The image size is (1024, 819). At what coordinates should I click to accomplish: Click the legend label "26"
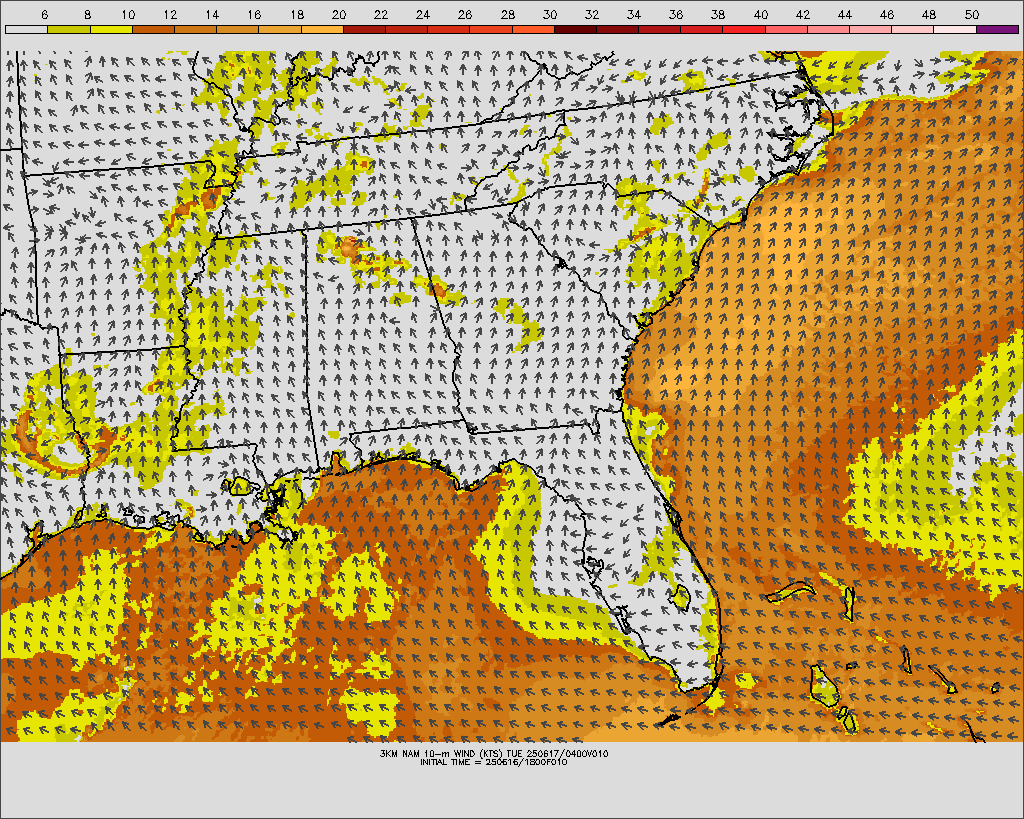click(x=465, y=14)
